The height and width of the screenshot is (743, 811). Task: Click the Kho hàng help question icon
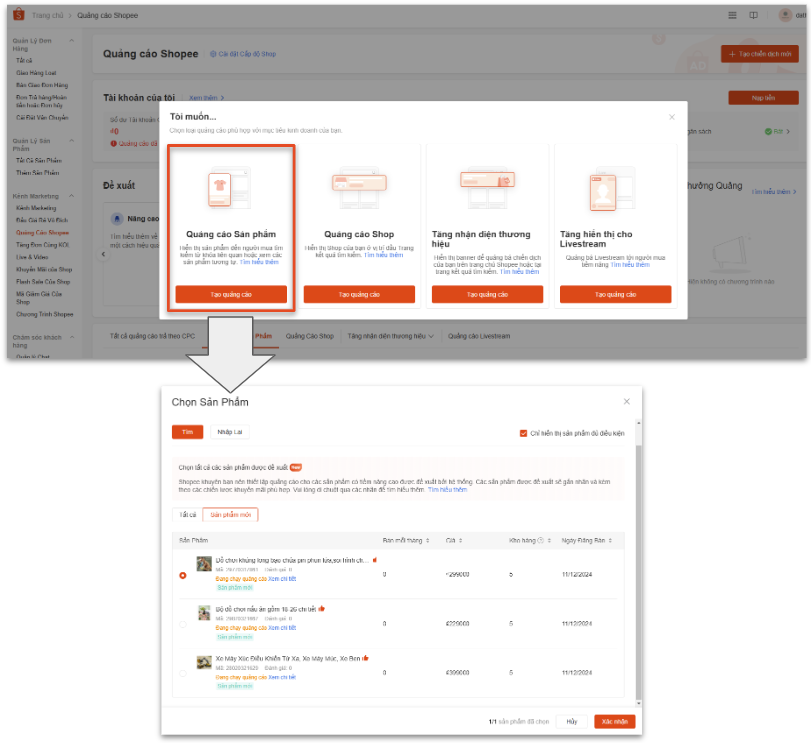(540, 540)
